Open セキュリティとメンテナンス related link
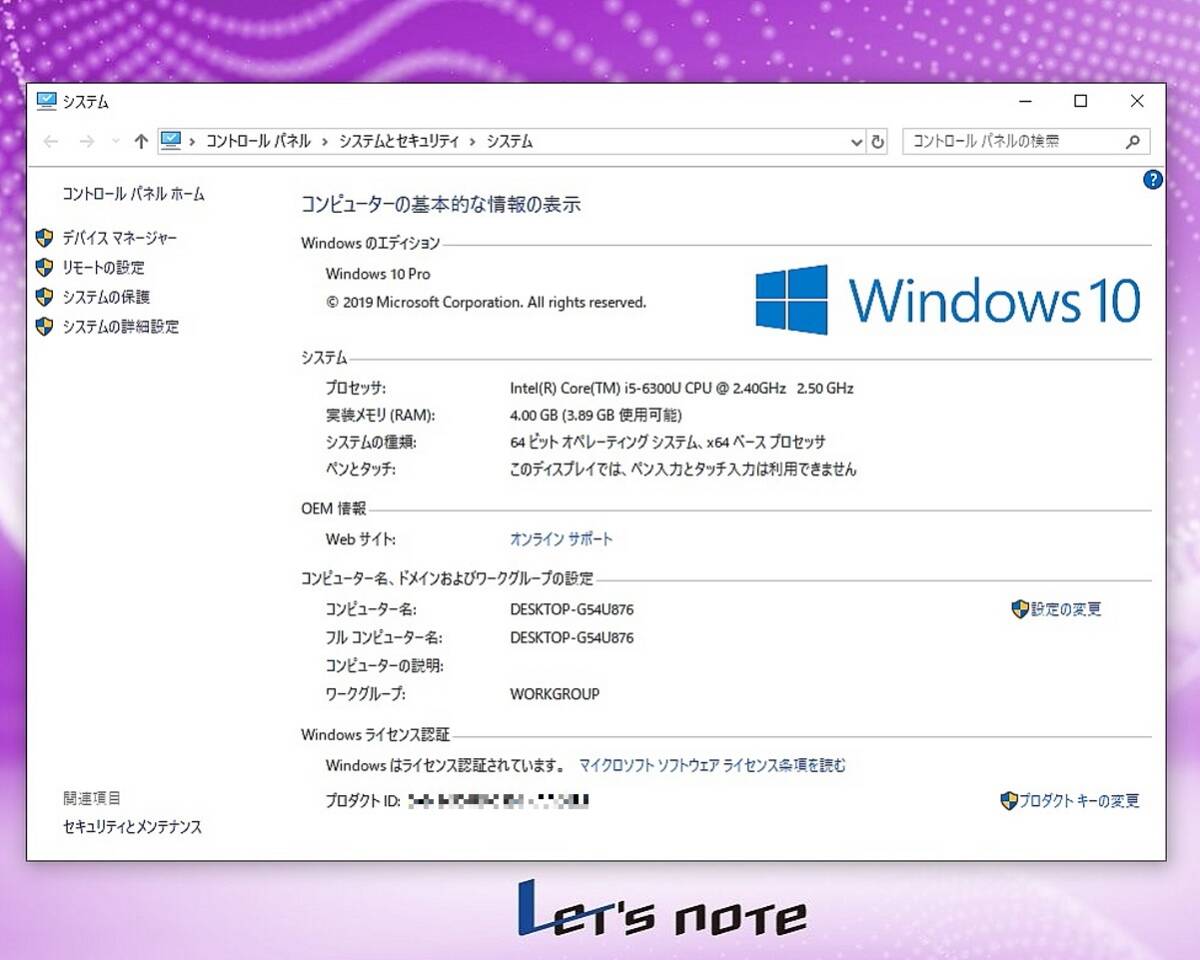1200x960 pixels. (132, 827)
